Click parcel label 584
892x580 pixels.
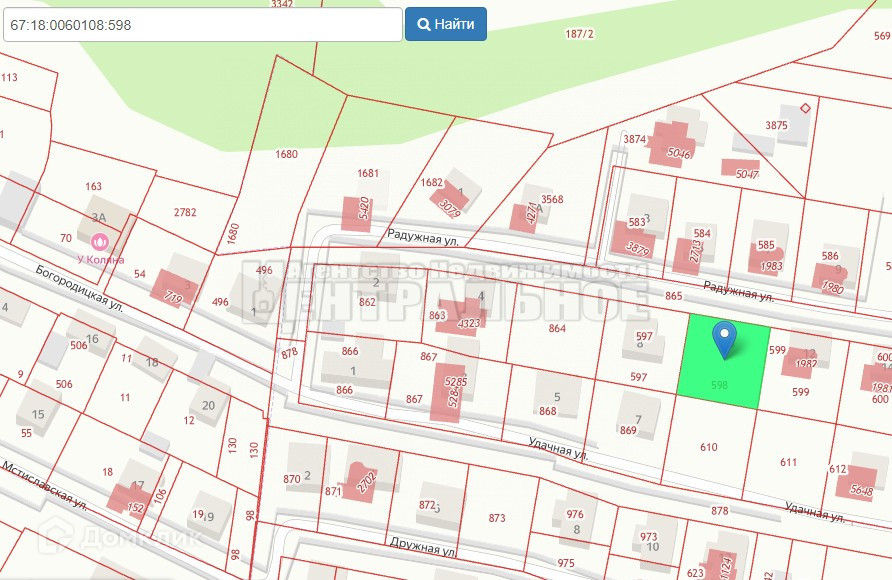(702, 233)
